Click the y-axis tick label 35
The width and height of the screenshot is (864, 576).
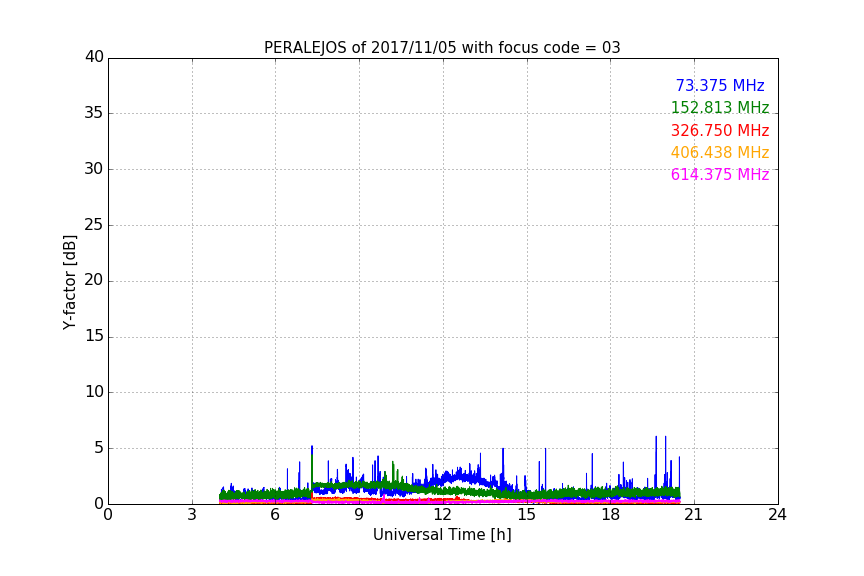pos(94,113)
